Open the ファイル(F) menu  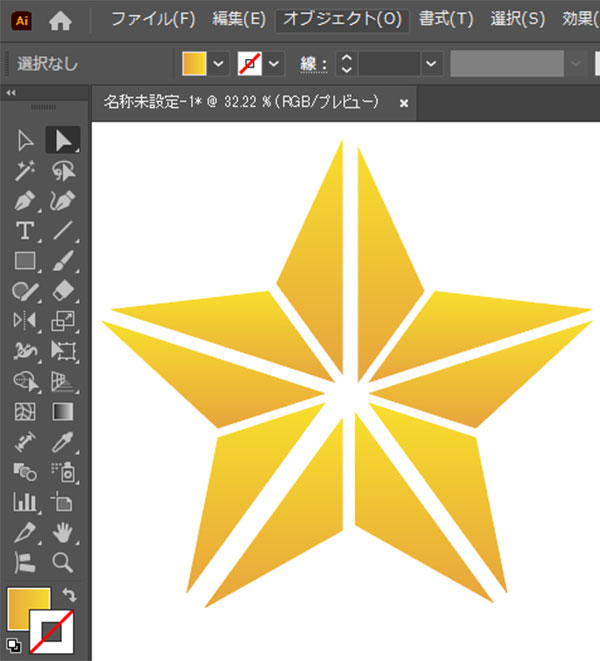pos(154,19)
